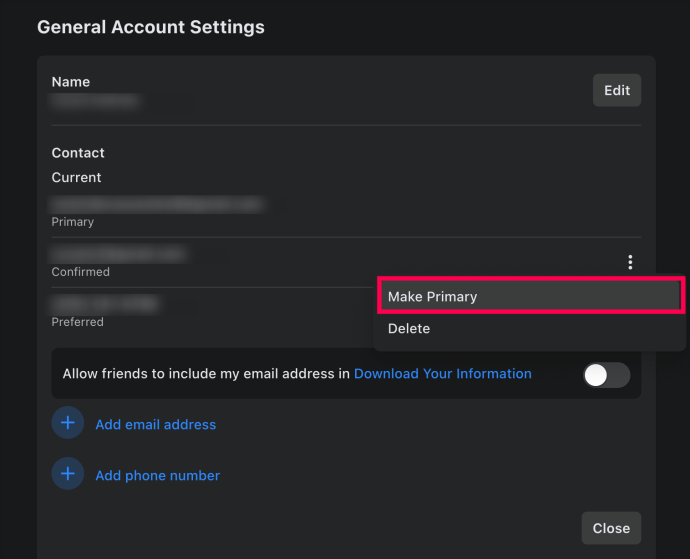Click the Add phone number link text

pos(157,475)
